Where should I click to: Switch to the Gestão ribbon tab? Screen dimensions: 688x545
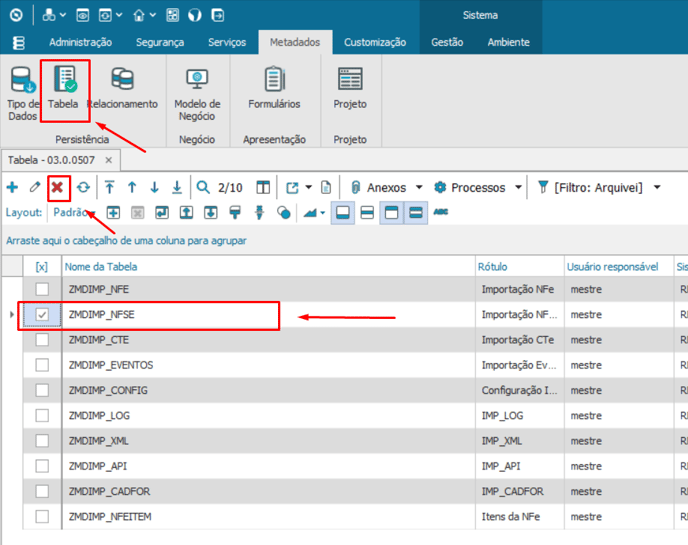tap(447, 43)
